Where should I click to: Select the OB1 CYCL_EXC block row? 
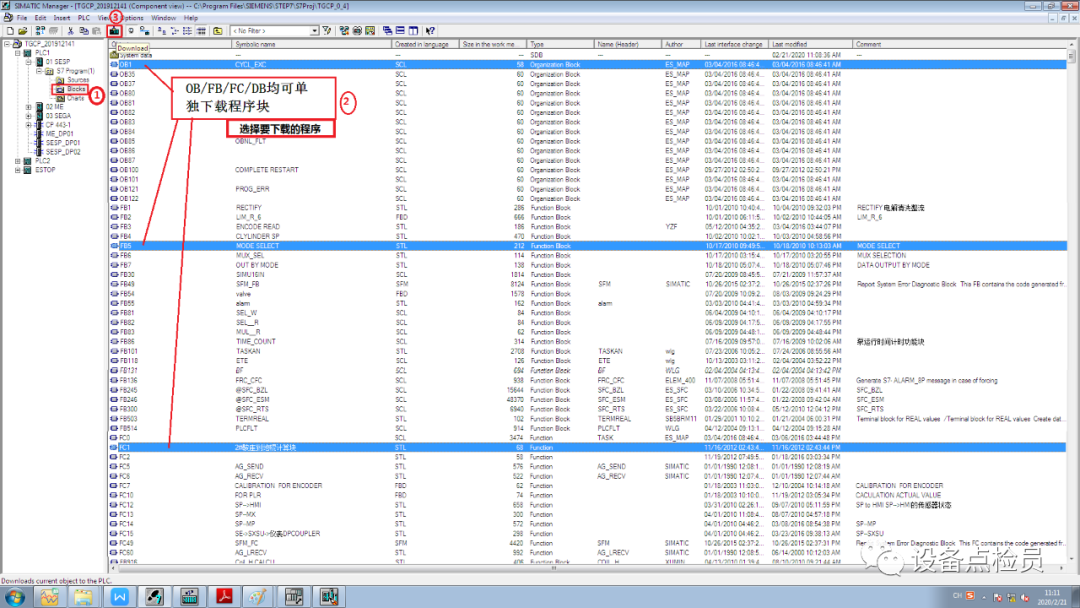tap(588, 64)
